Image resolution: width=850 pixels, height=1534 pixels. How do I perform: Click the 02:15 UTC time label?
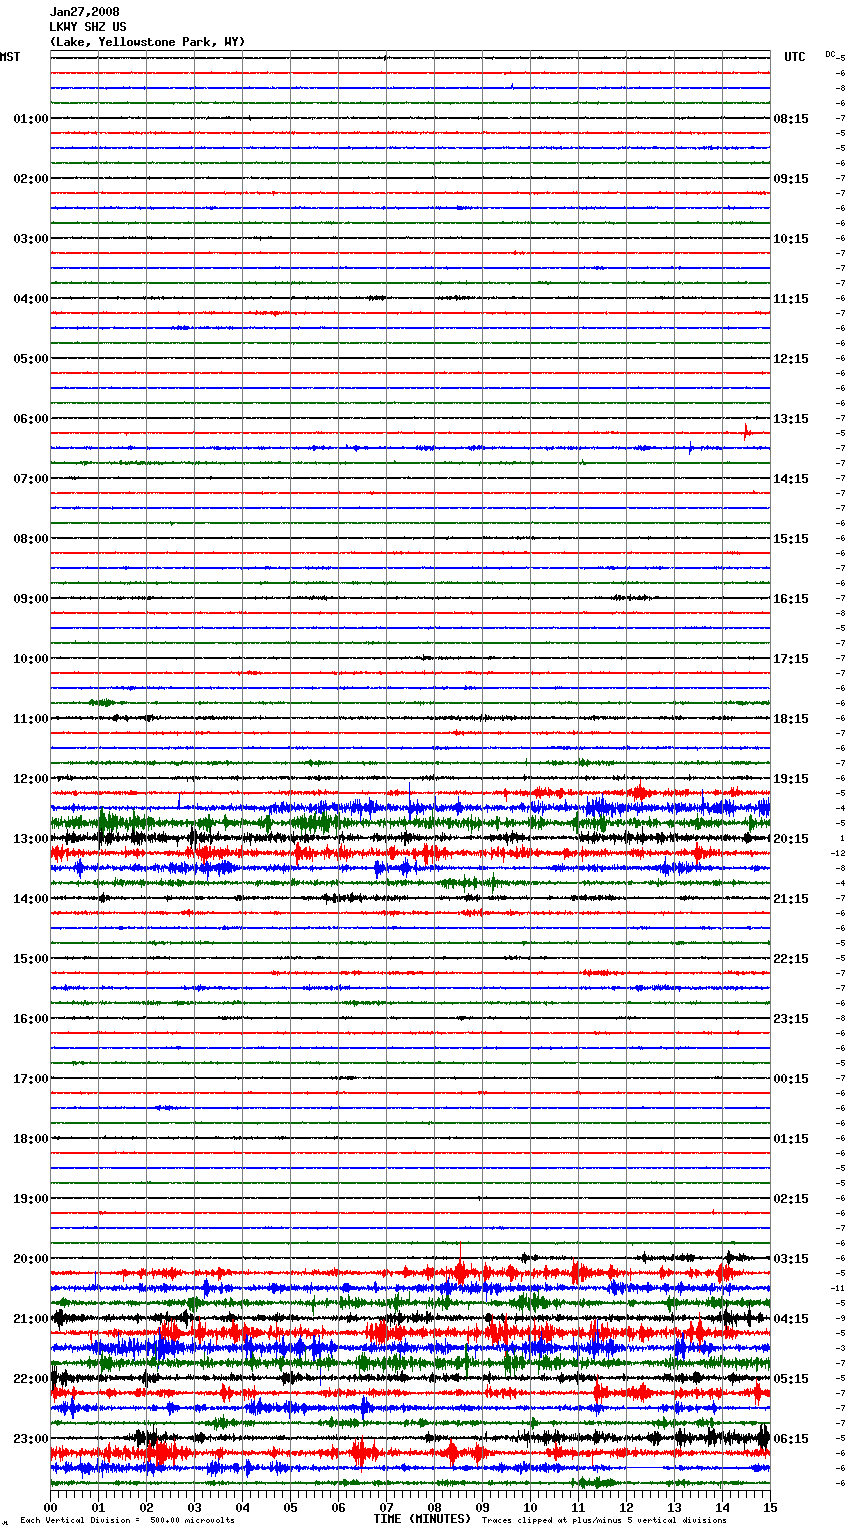click(791, 1199)
